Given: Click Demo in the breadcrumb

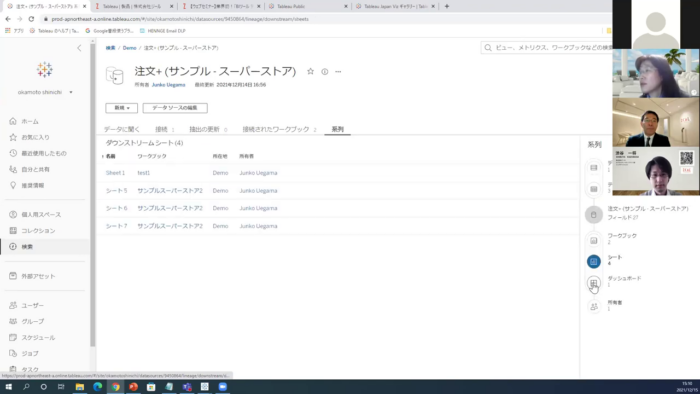Looking at the screenshot, I should coord(129,48).
